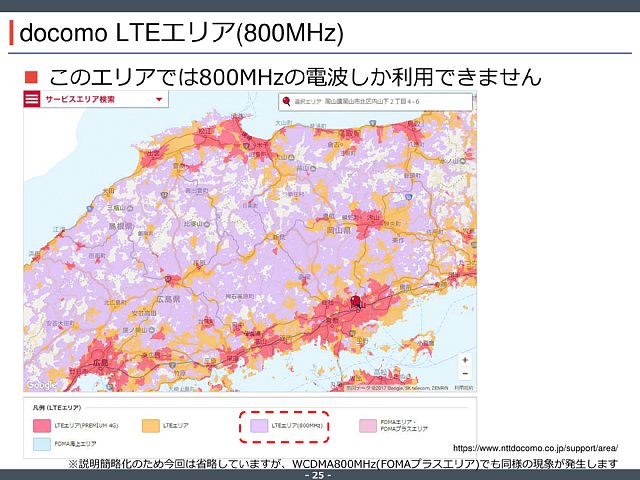This screenshot has width=640, height=480.
Task: Zoom out with the map minus button
Action: [465, 374]
